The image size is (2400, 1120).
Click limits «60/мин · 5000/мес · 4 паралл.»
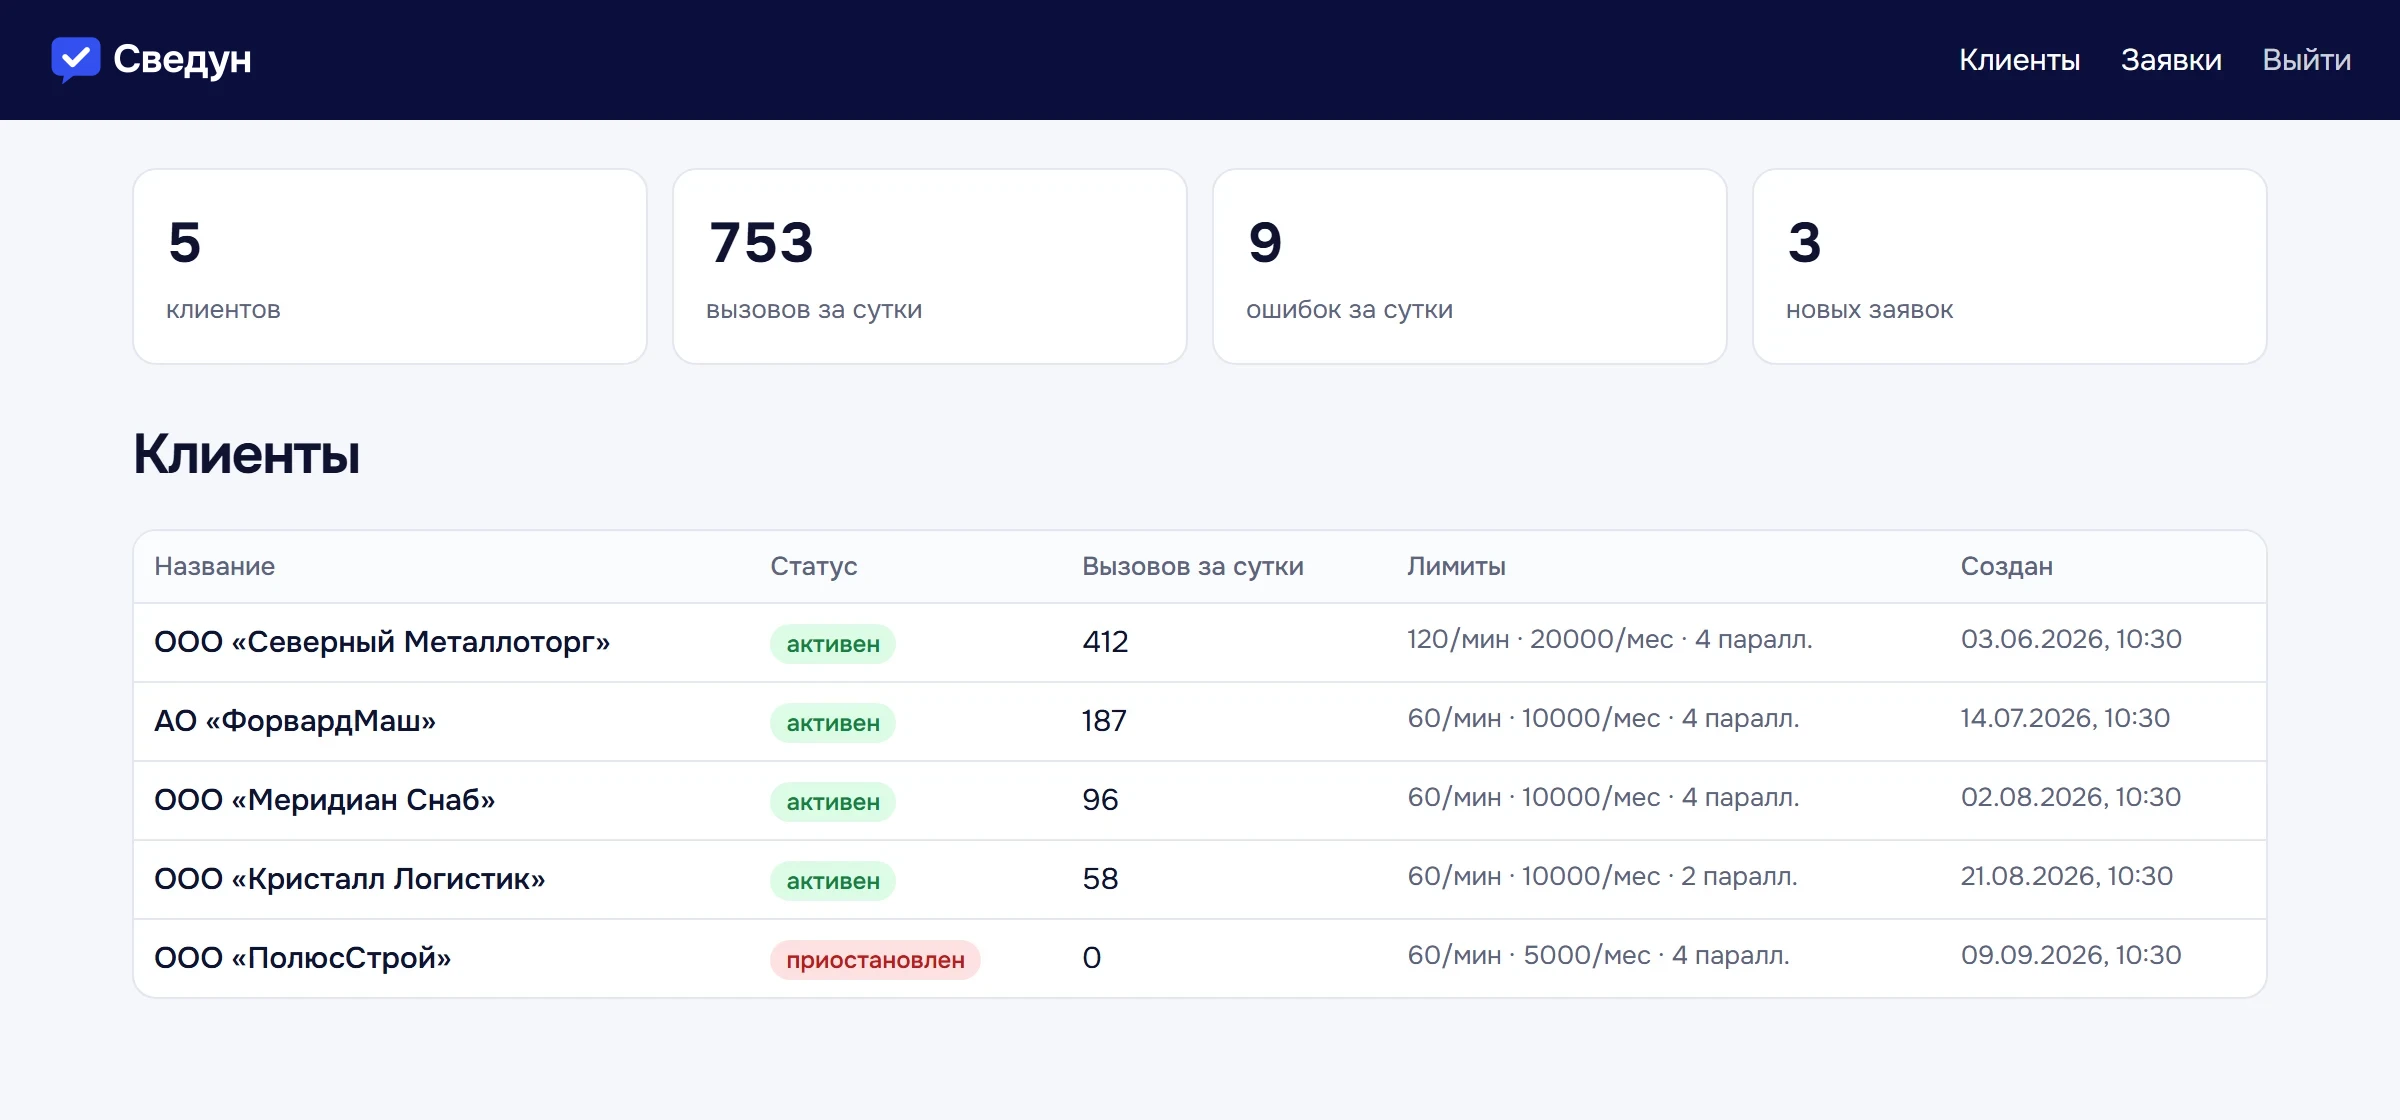click(1599, 955)
